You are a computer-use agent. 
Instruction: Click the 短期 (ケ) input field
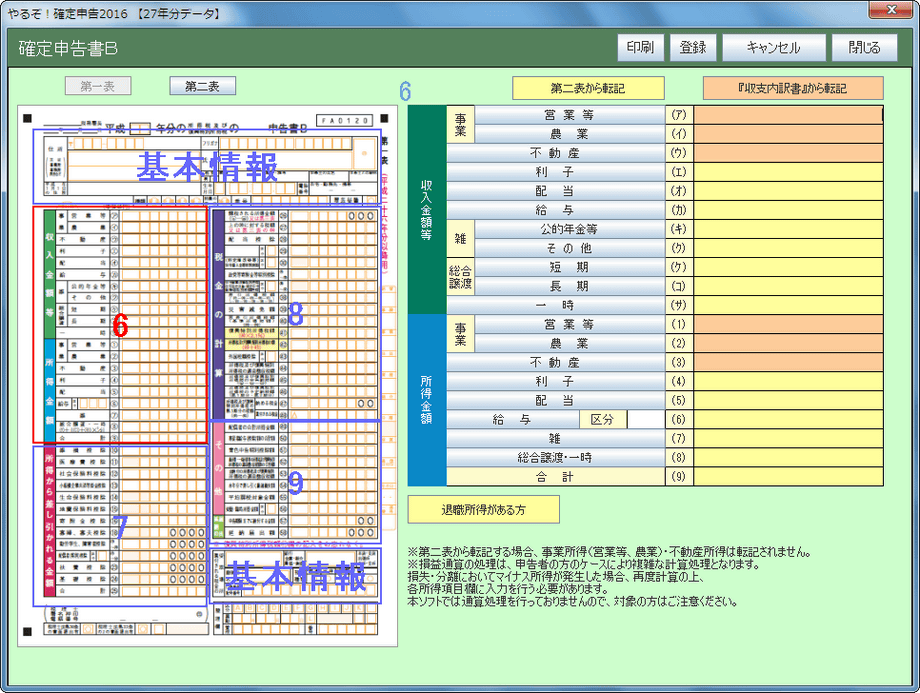click(x=788, y=268)
